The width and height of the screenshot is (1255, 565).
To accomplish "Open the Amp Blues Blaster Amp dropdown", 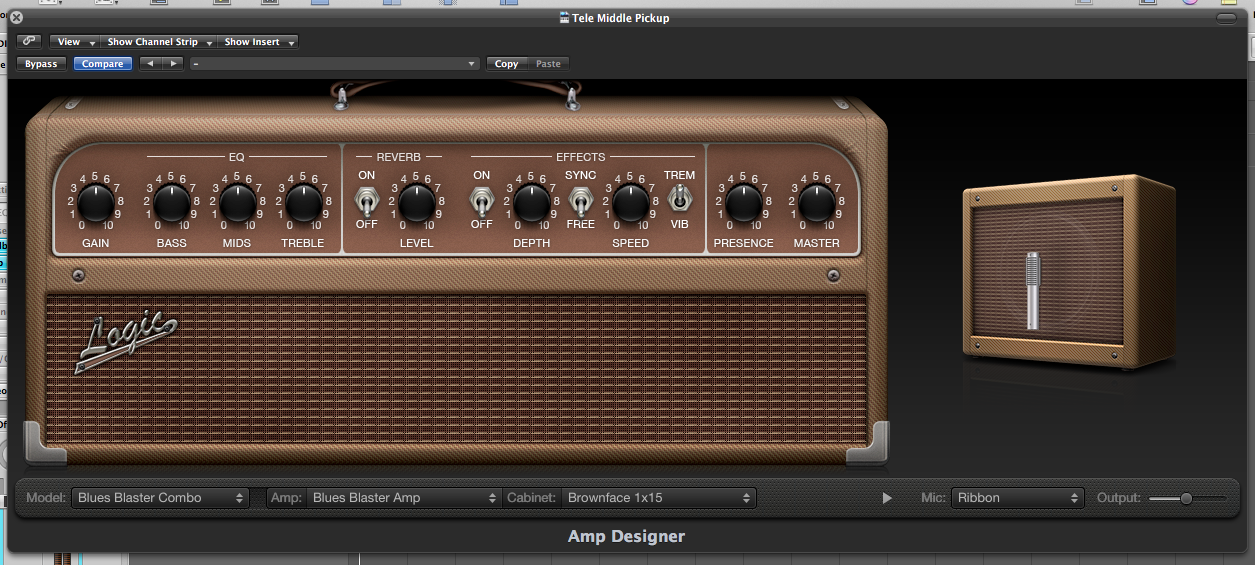I will [x=404, y=498].
